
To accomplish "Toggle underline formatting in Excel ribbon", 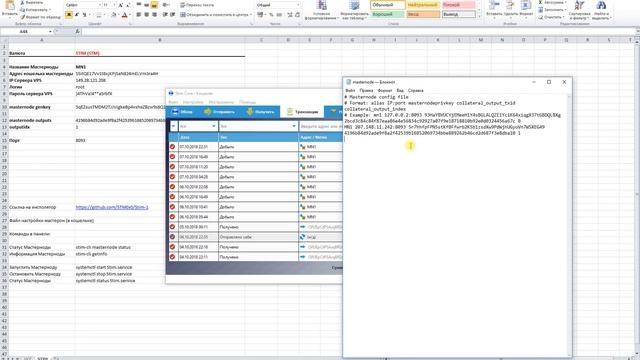I will tap(84, 15).
